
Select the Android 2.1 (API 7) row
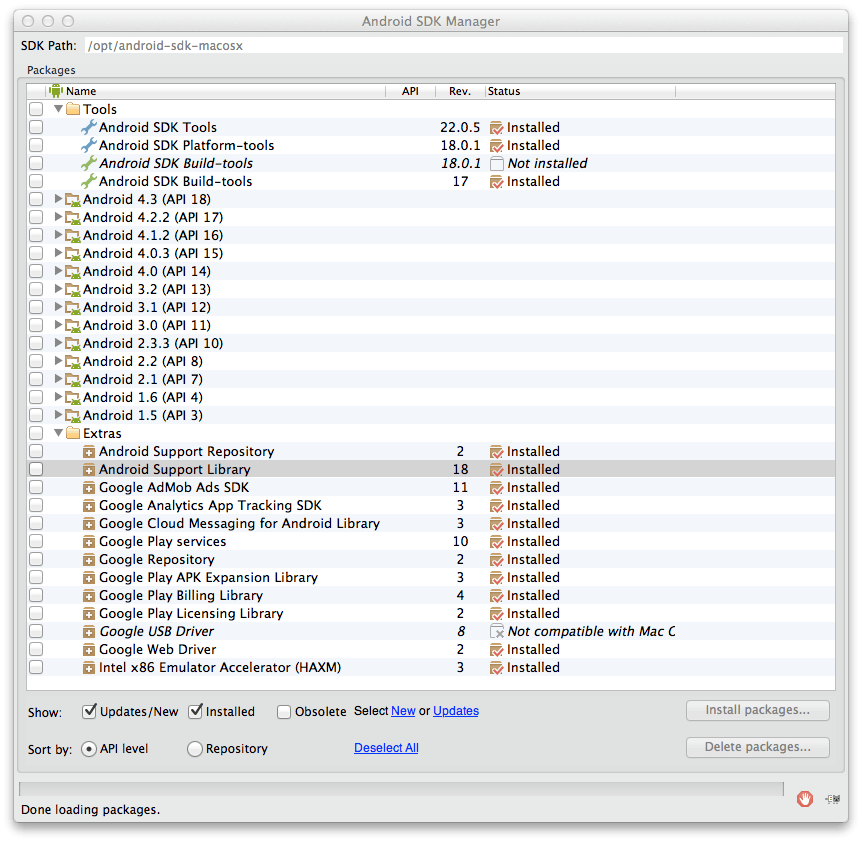(x=431, y=379)
